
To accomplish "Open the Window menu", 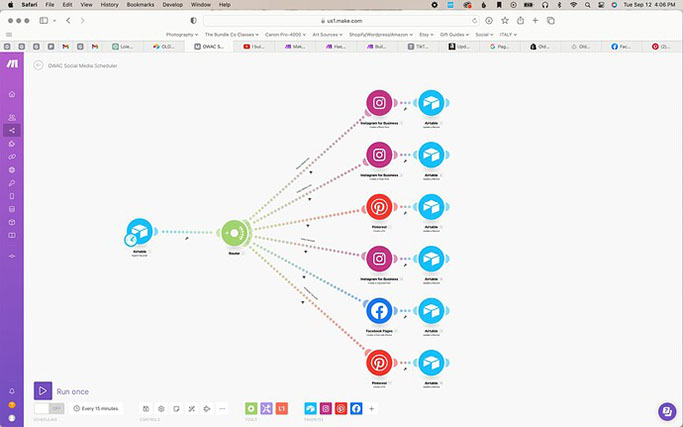I will 201,5.
